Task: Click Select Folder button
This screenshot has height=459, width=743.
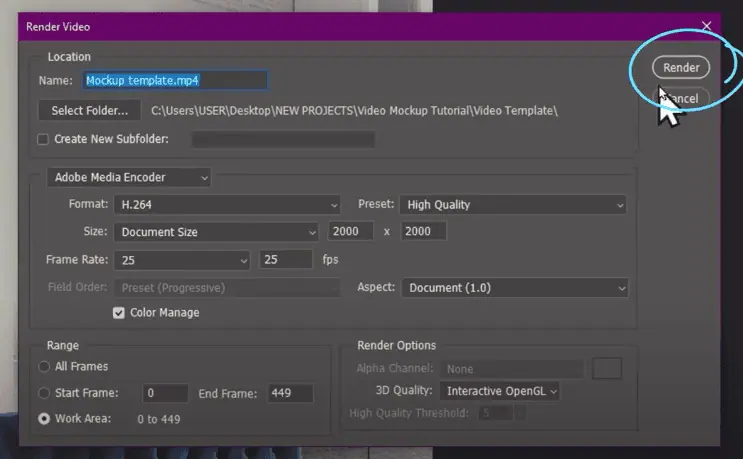Action: click(x=90, y=110)
